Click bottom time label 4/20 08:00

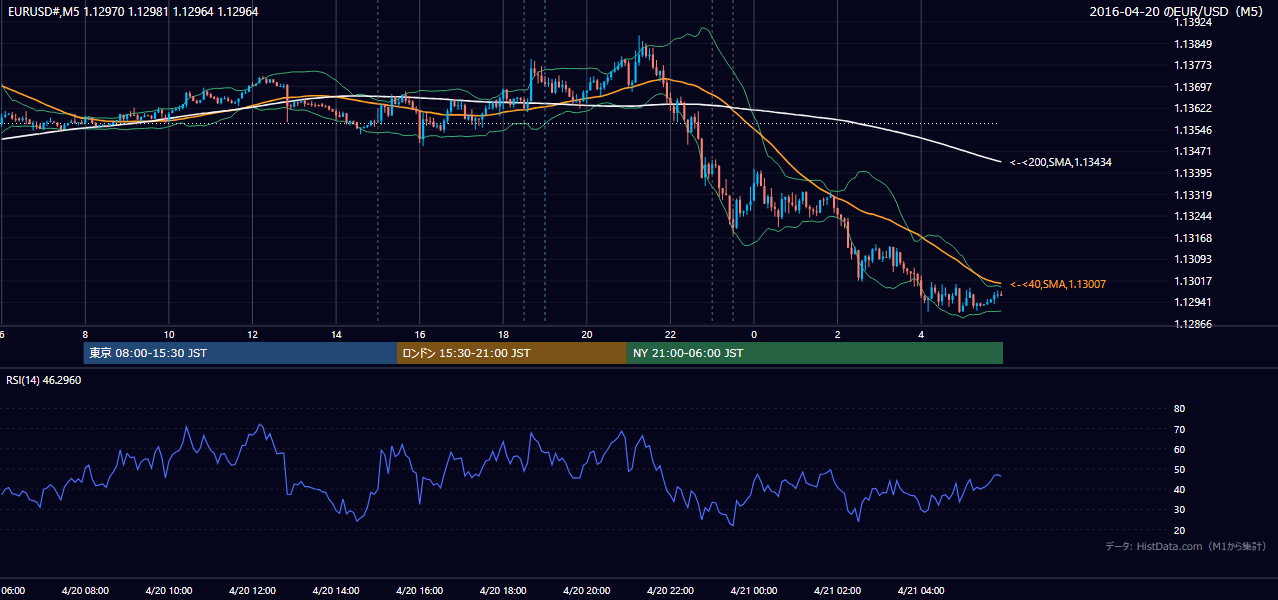[84, 591]
